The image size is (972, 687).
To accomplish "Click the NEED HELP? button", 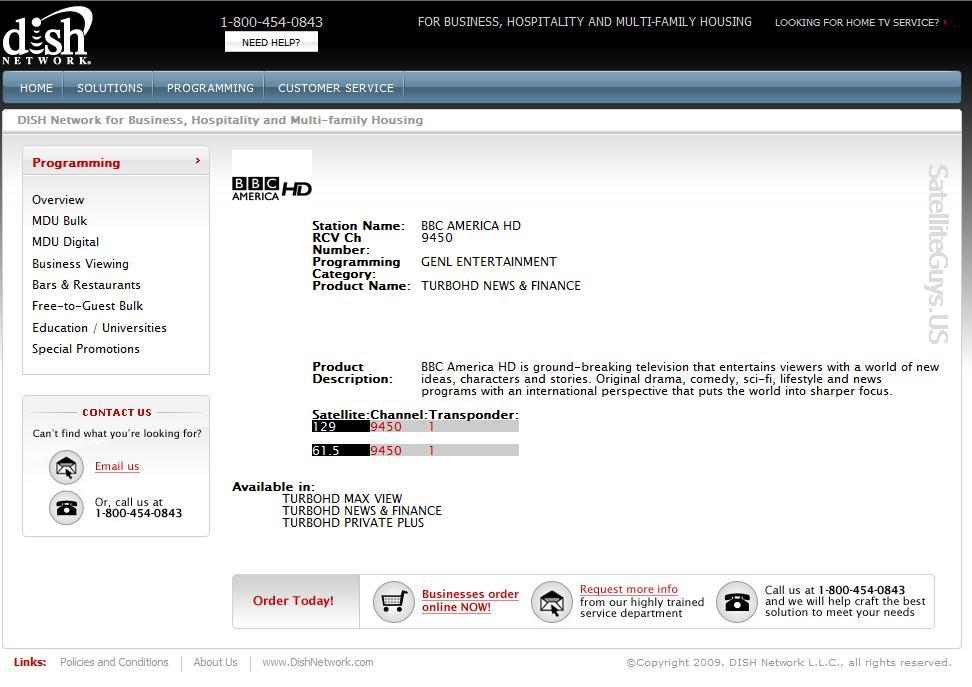I will pyautogui.click(x=271, y=42).
